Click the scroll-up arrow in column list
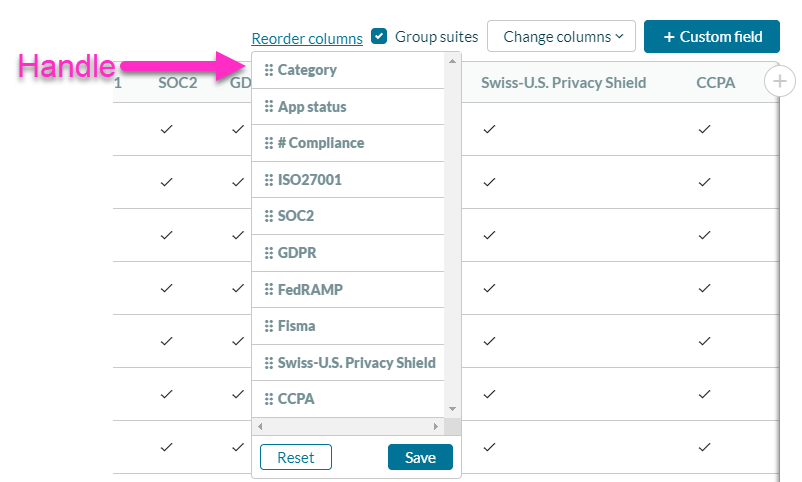802x482 pixels. click(452, 61)
